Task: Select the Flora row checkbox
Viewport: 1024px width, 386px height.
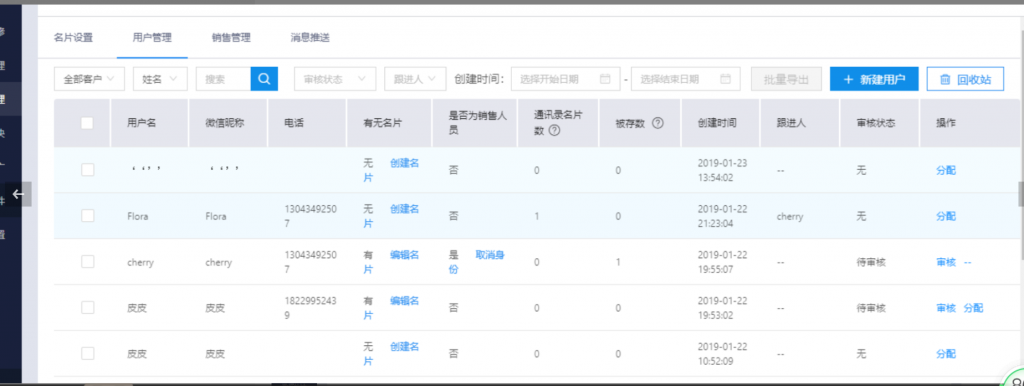Action: 88,216
